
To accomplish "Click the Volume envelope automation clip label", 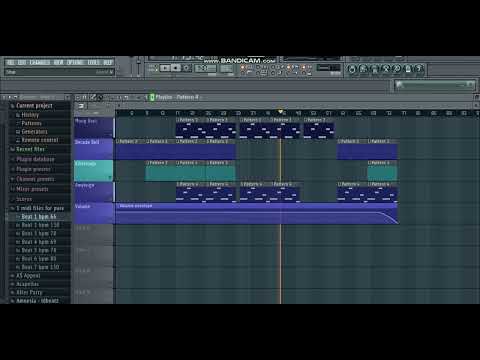I will 136,206.
